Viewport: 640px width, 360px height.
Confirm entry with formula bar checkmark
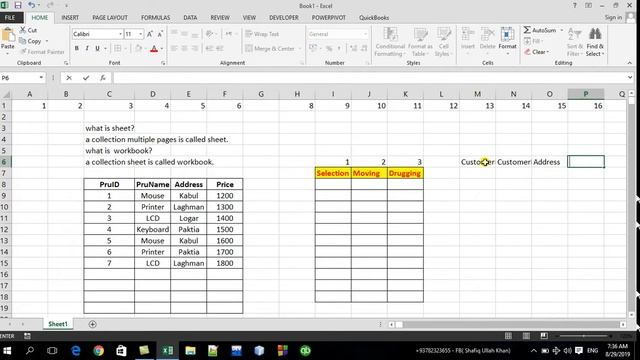tap(86, 78)
